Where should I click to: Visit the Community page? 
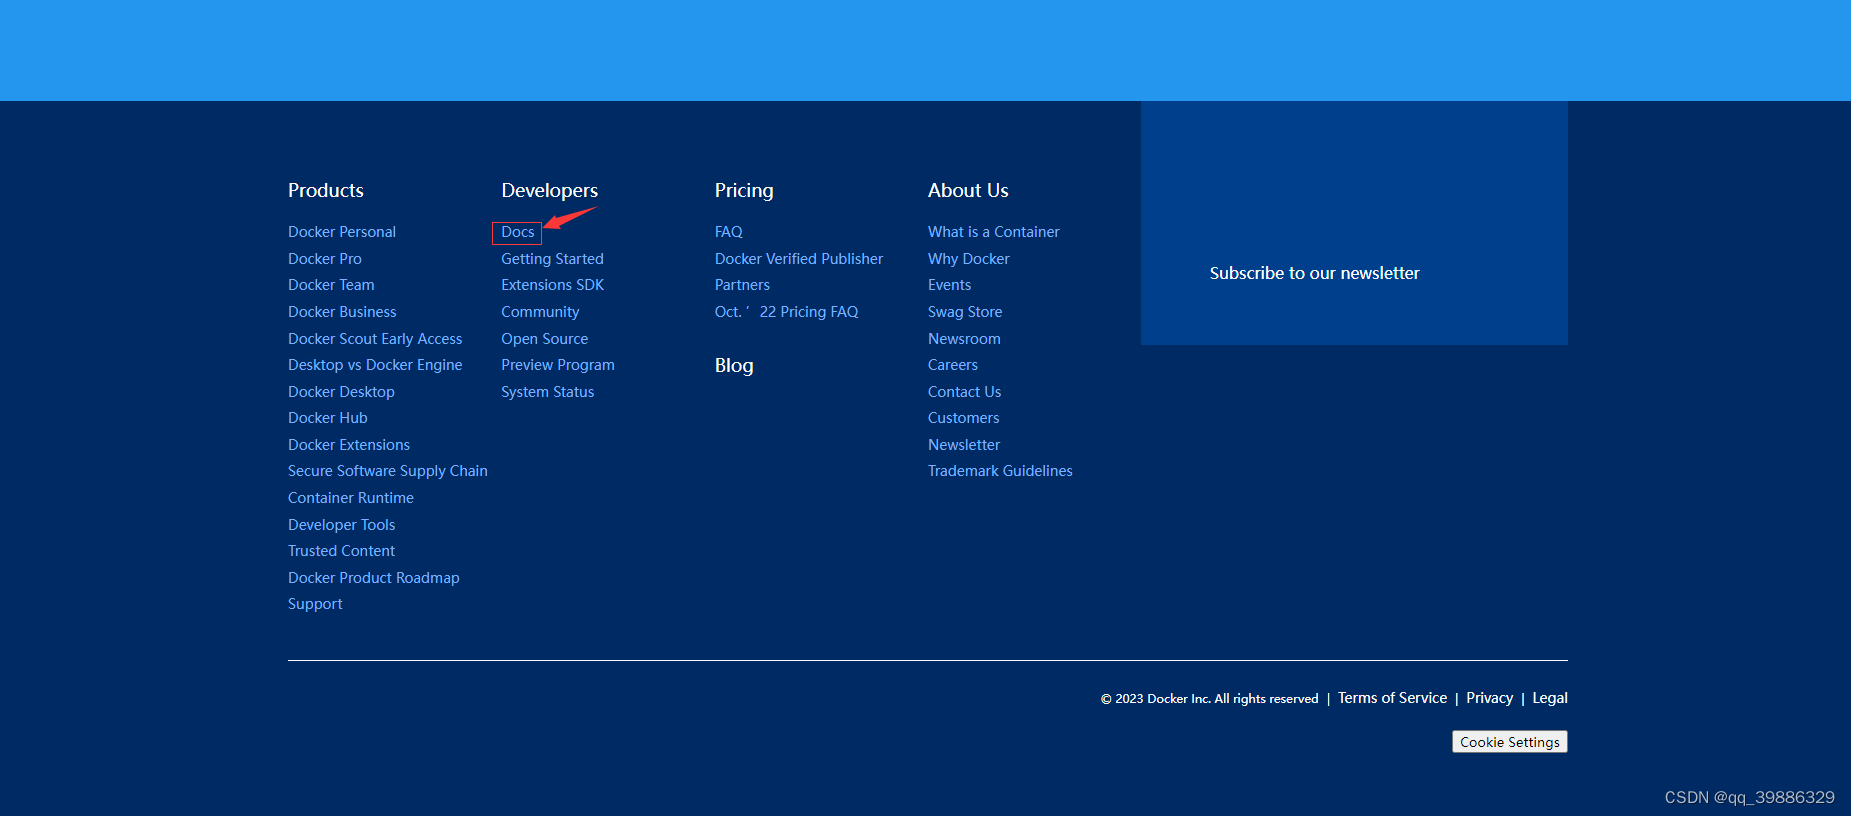(540, 312)
